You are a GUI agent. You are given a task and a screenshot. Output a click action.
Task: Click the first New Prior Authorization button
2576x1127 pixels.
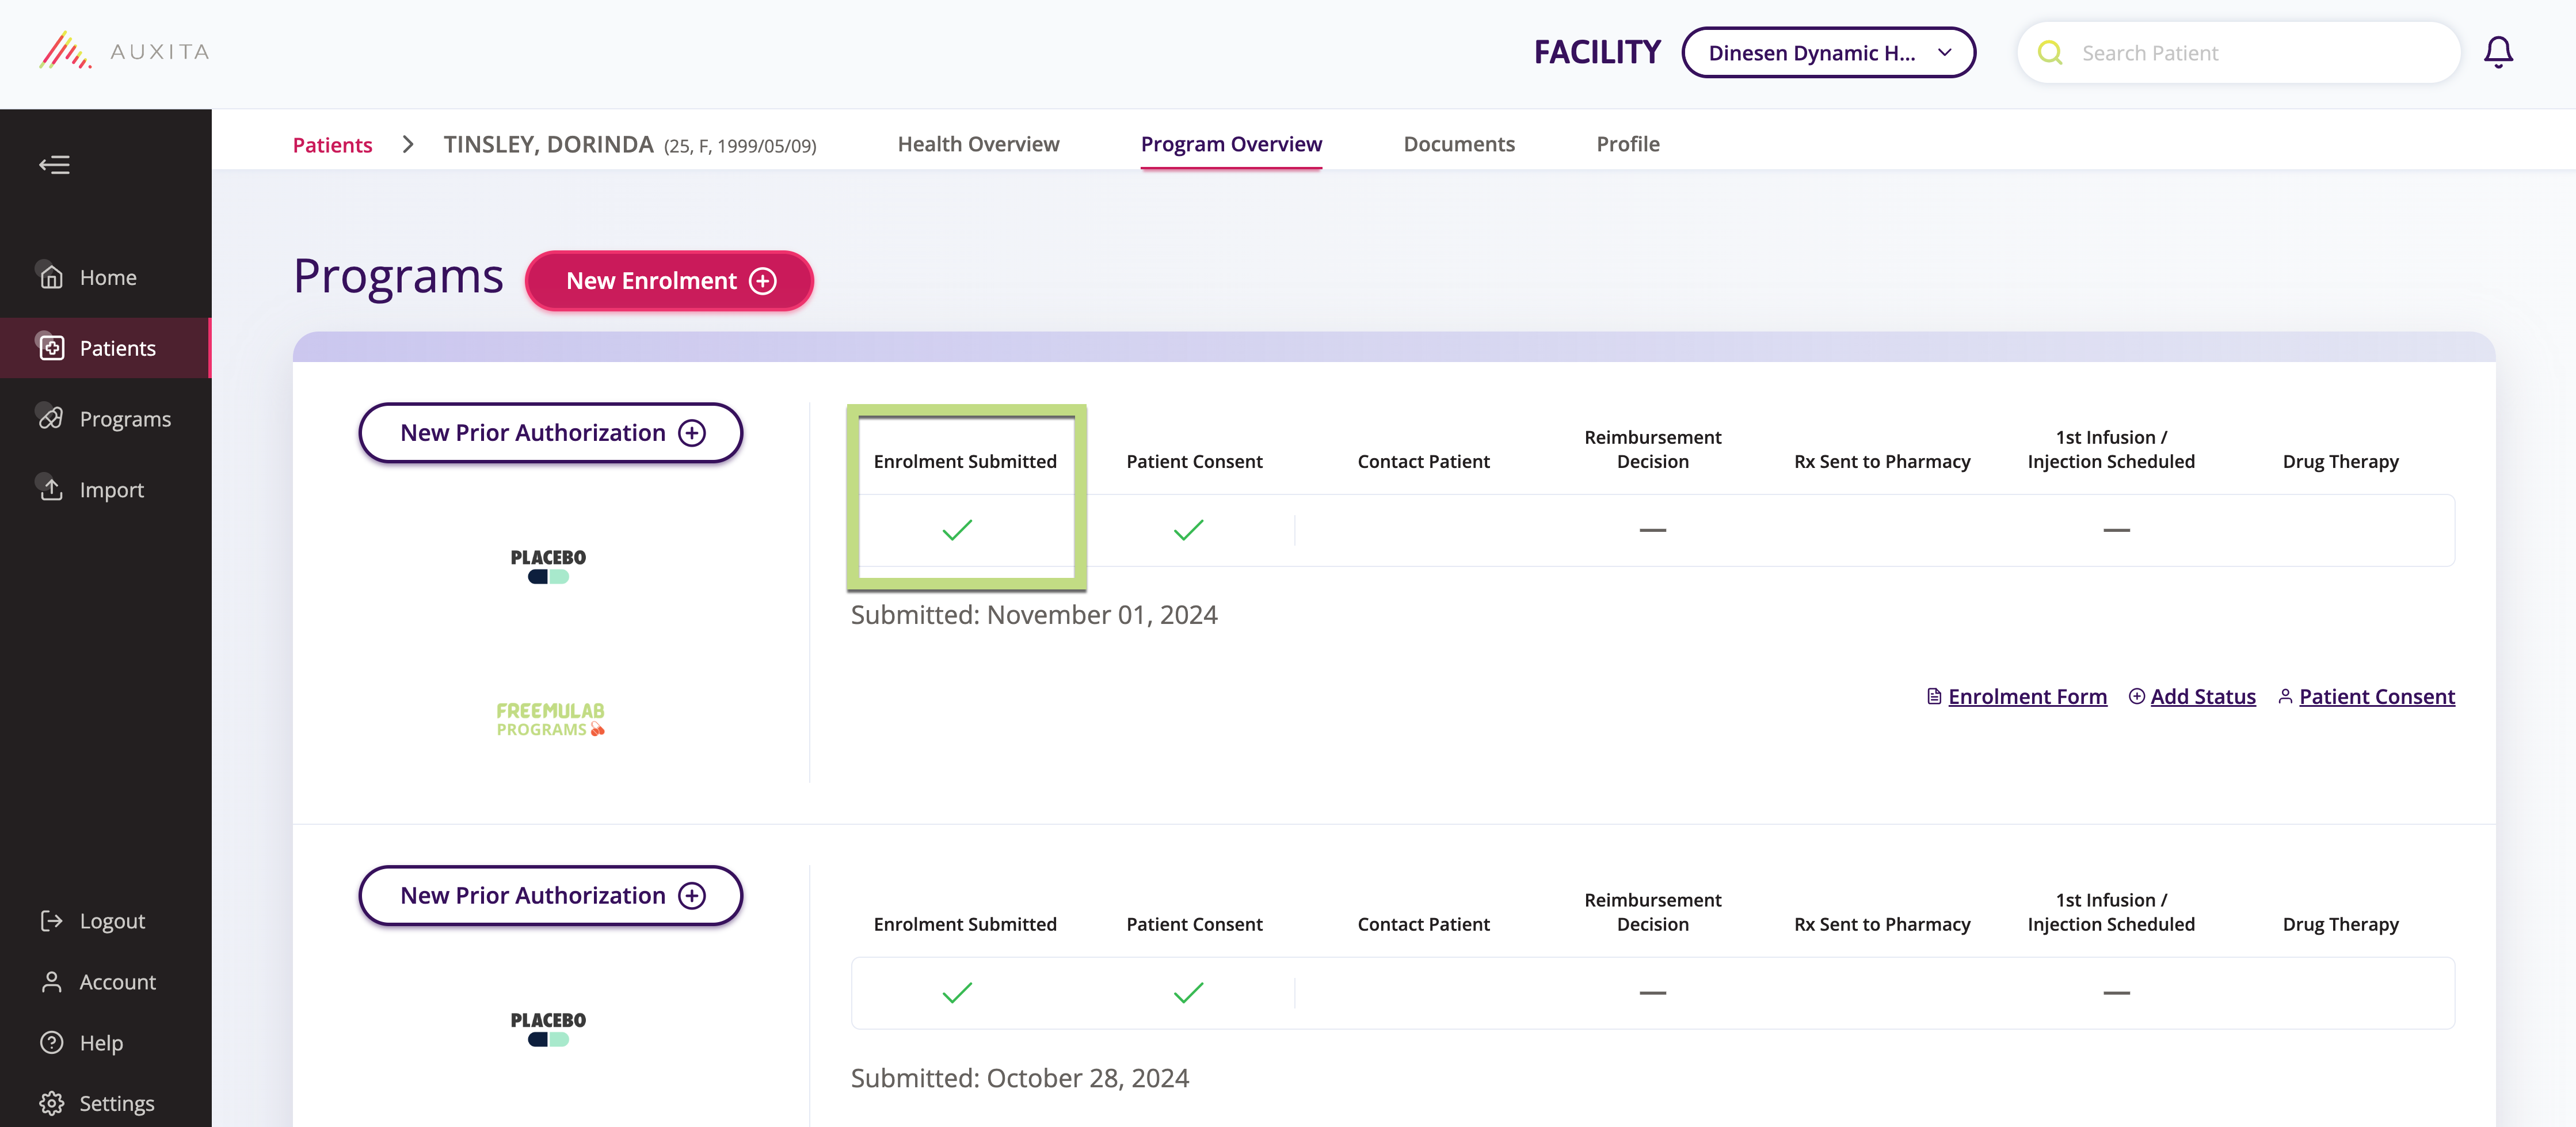(x=550, y=433)
